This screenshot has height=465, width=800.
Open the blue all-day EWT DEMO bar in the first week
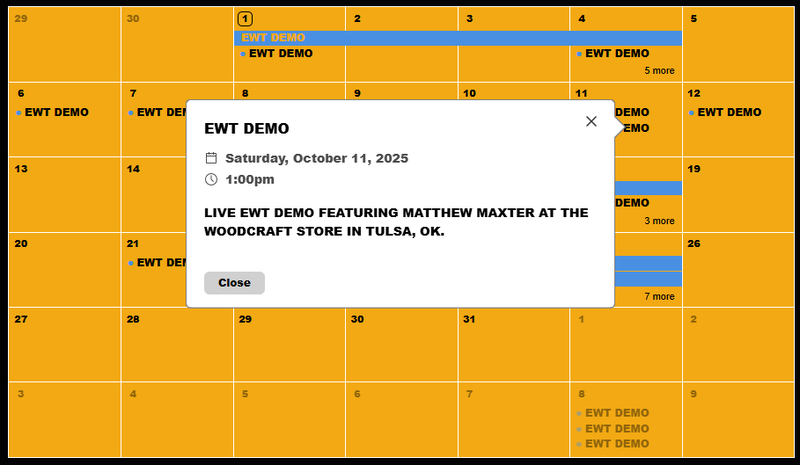point(458,38)
